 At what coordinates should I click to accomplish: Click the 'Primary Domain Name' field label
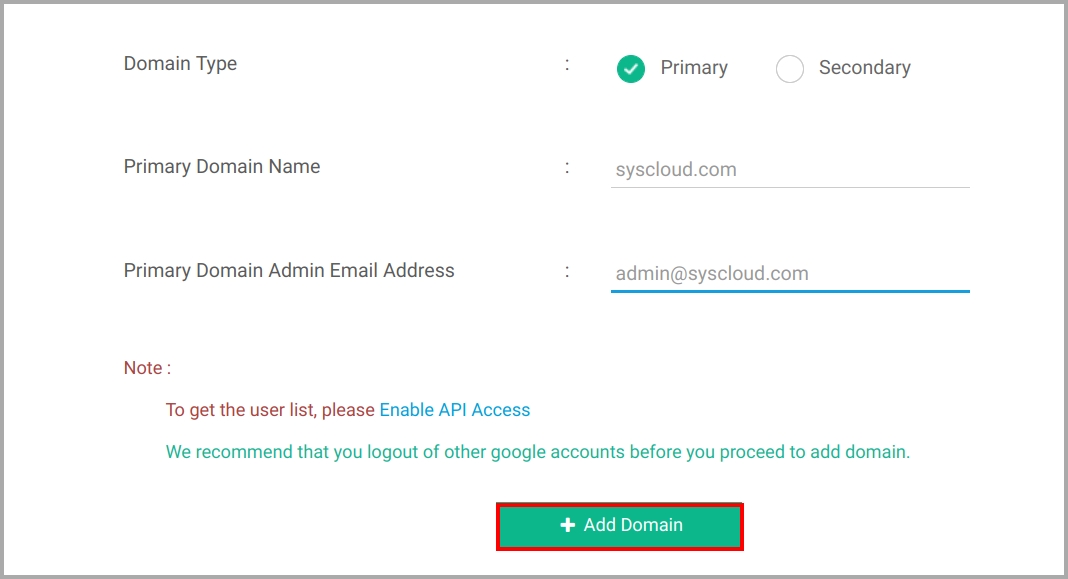(x=222, y=166)
